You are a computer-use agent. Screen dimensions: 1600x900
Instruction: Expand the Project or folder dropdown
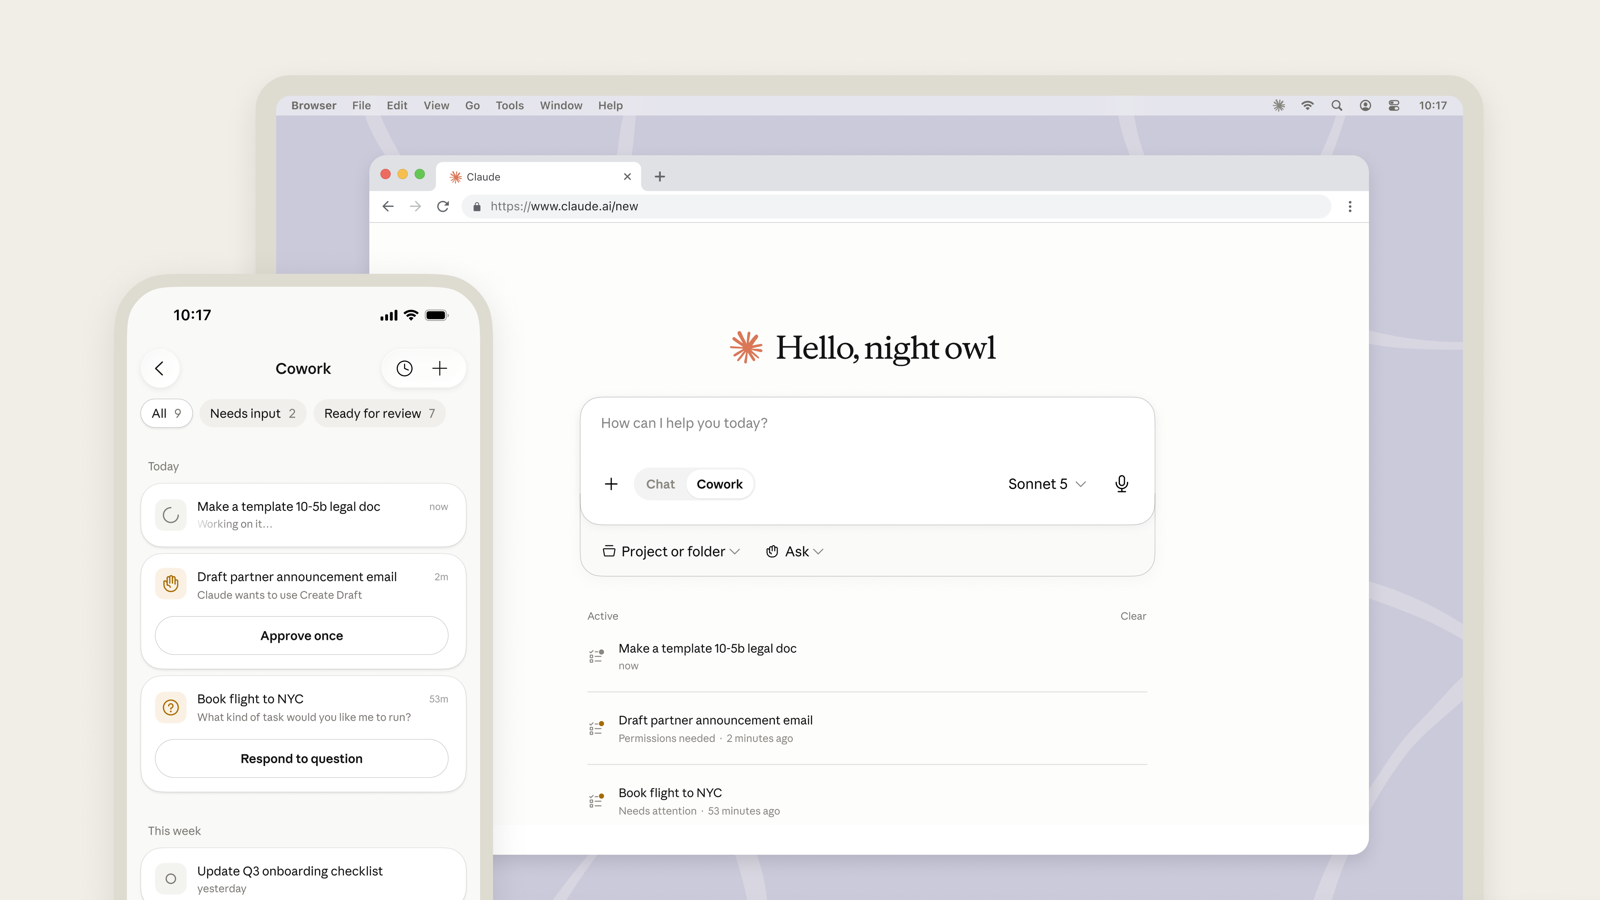coord(671,551)
